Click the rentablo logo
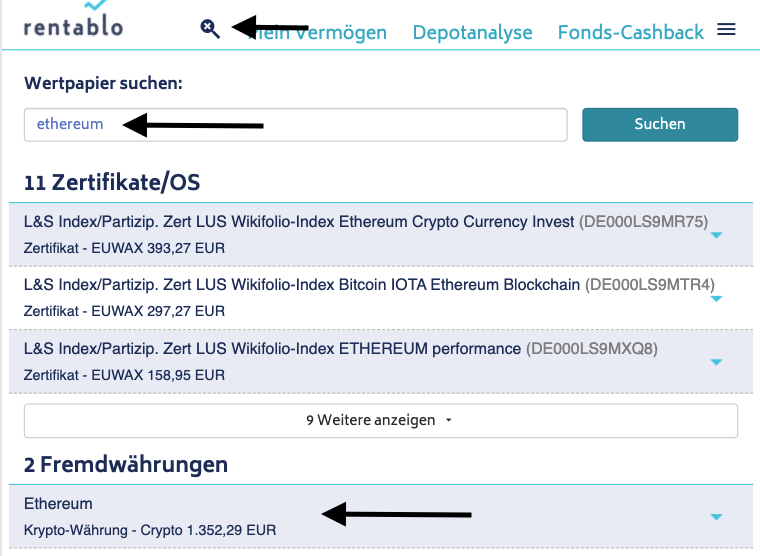 click(x=73, y=22)
